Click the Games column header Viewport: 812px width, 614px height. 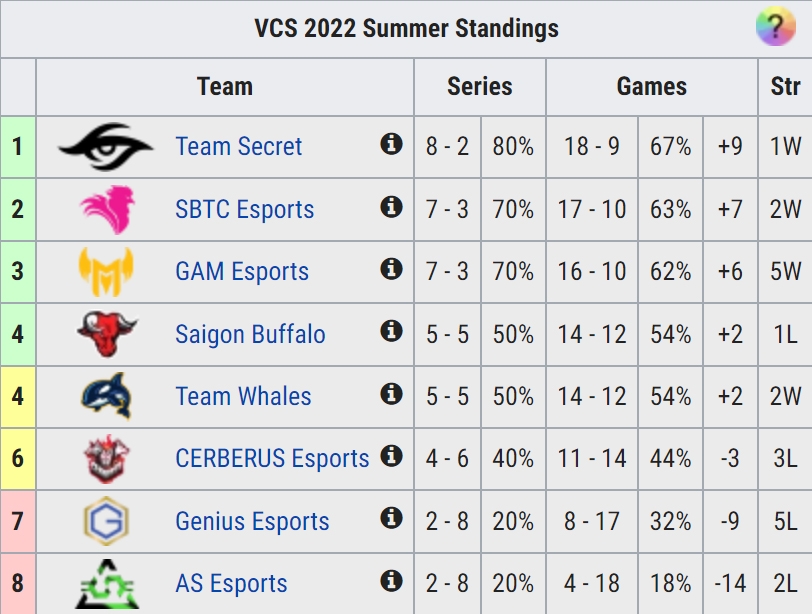651,86
